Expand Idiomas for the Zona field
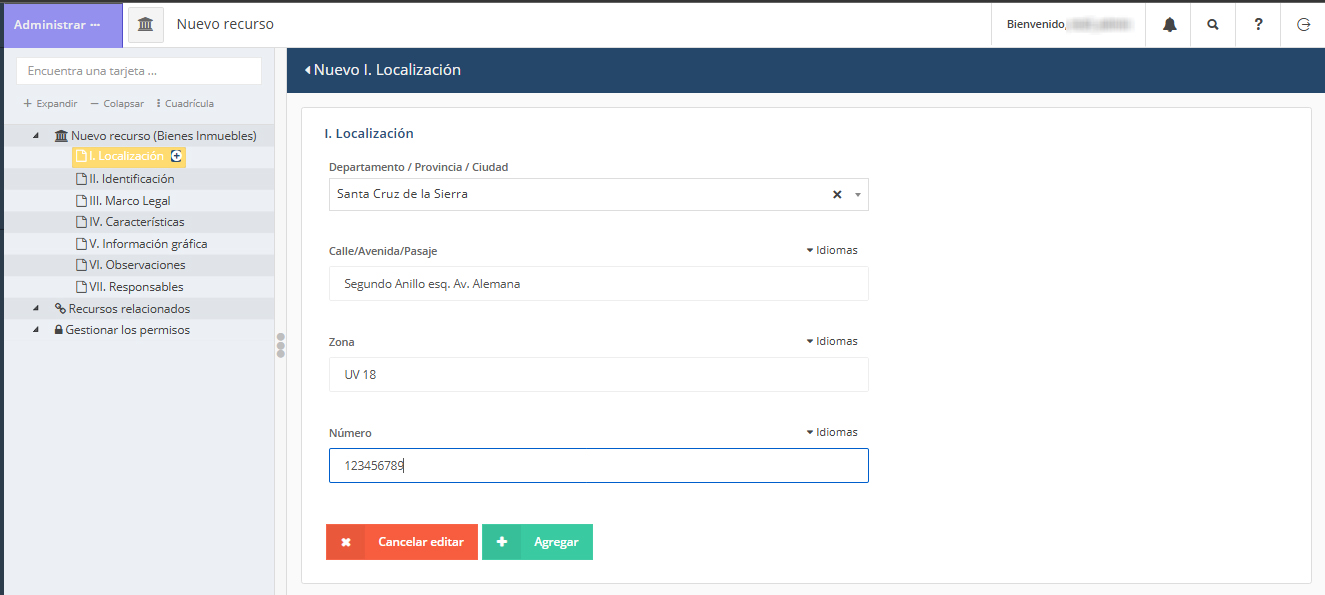Image resolution: width=1325 pixels, height=595 pixels. (832, 341)
